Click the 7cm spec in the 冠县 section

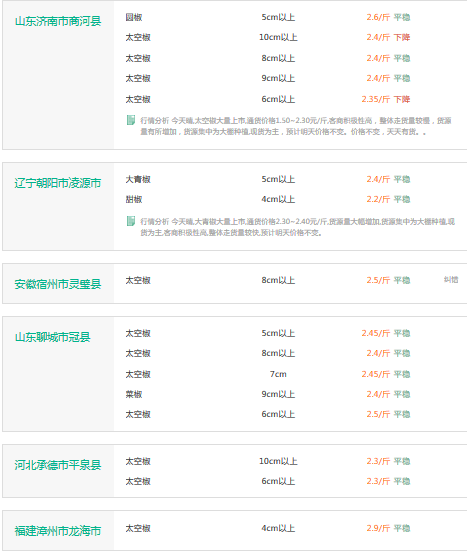click(x=278, y=374)
